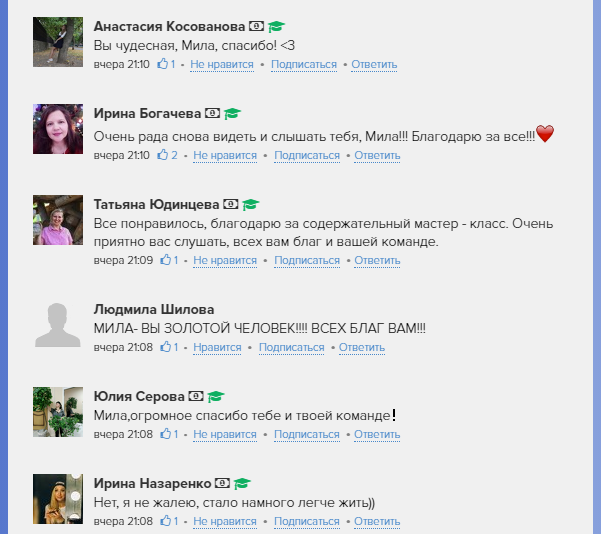This screenshot has height=534, width=601.
Task: Reply to Татьяна Юдинцева's comment
Action: [377, 260]
